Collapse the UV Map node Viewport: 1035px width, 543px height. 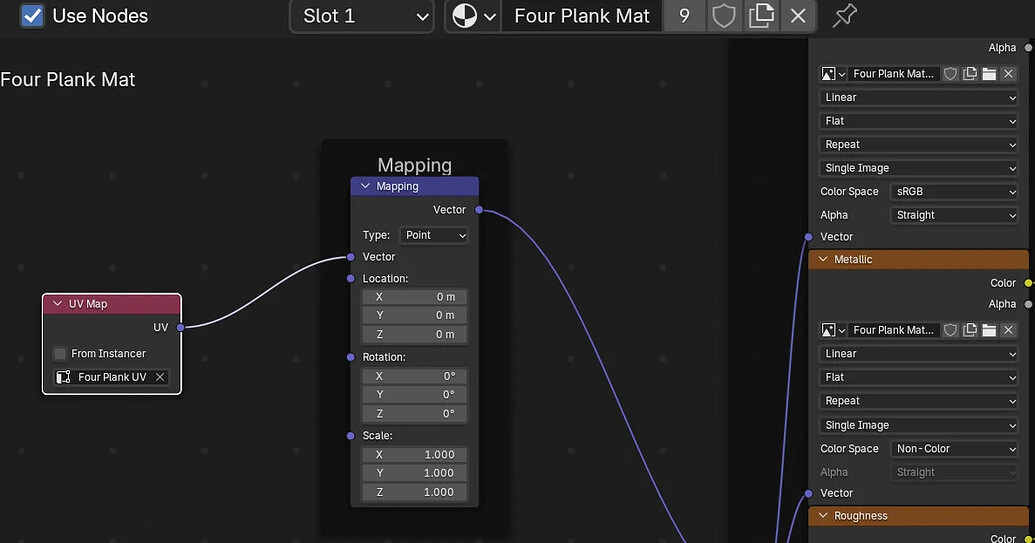[57, 304]
